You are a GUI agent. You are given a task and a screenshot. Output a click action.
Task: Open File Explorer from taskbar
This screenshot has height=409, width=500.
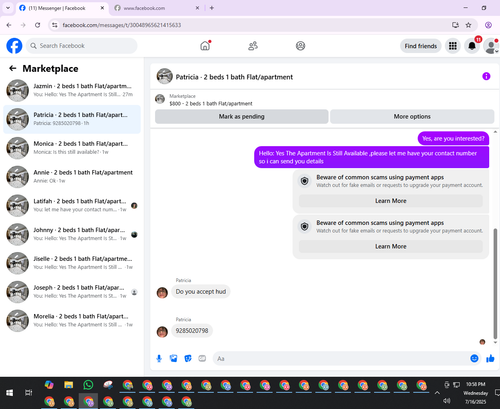point(69,385)
